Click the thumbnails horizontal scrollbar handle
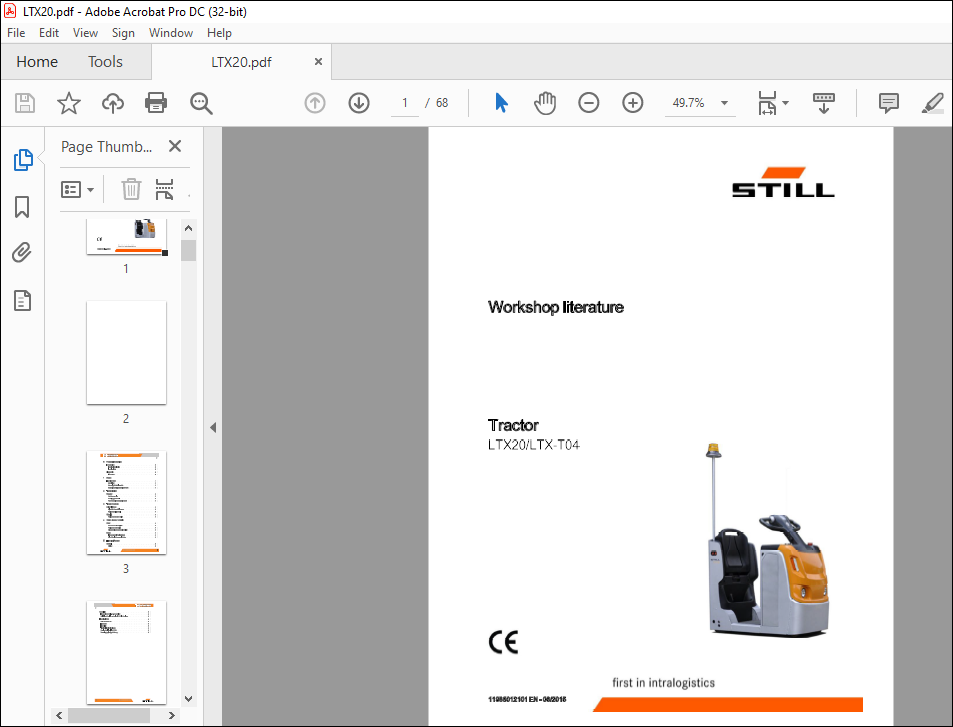 (x=109, y=715)
